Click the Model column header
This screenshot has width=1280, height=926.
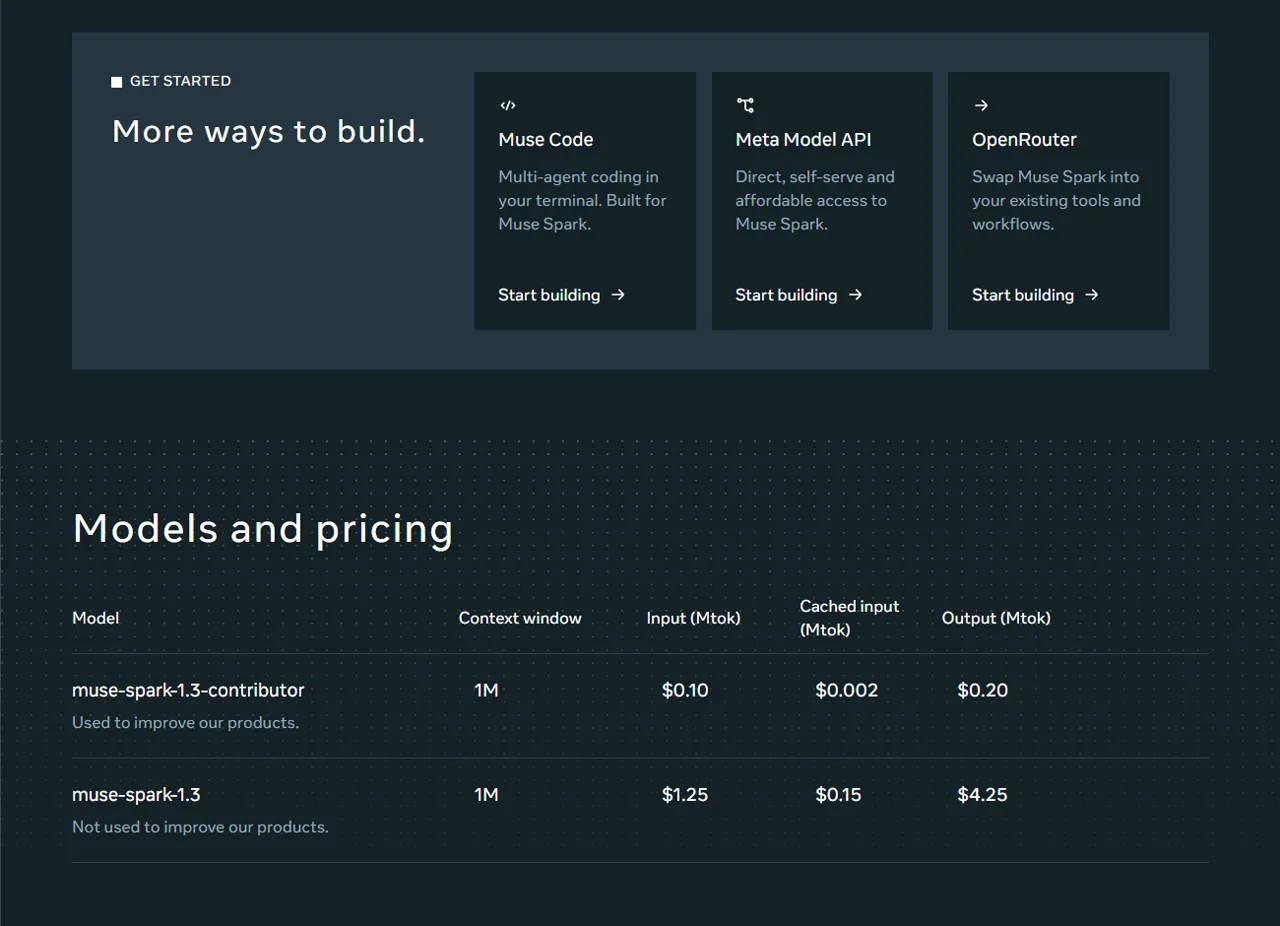point(96,618)
